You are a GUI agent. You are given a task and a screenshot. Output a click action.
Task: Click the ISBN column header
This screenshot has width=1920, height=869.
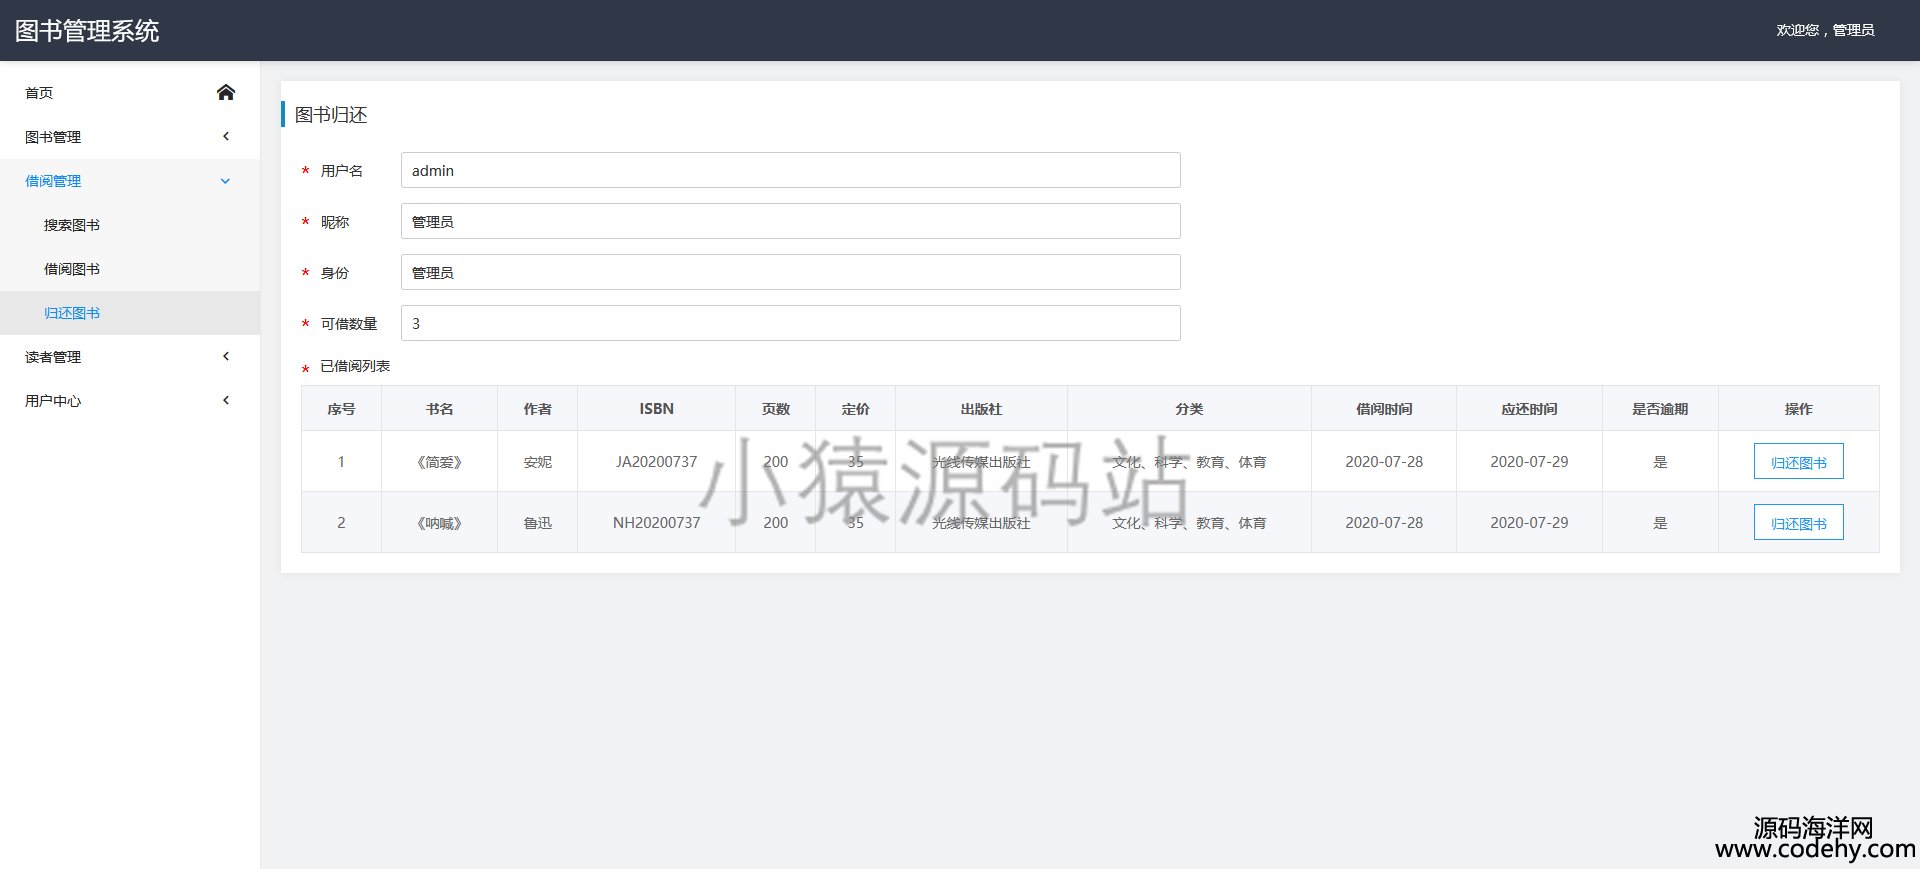656,409
